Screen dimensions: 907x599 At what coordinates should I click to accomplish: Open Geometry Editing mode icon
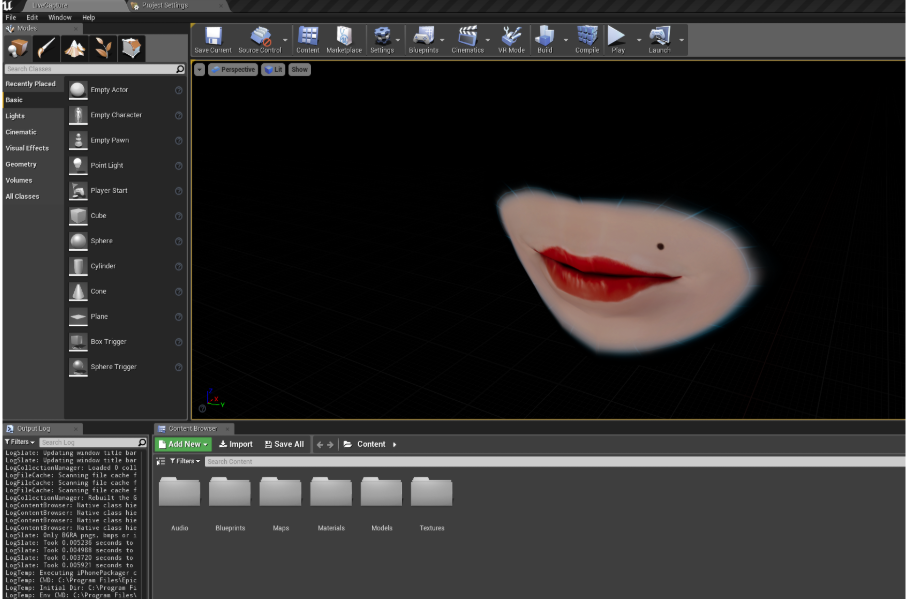tap(131, 48)
